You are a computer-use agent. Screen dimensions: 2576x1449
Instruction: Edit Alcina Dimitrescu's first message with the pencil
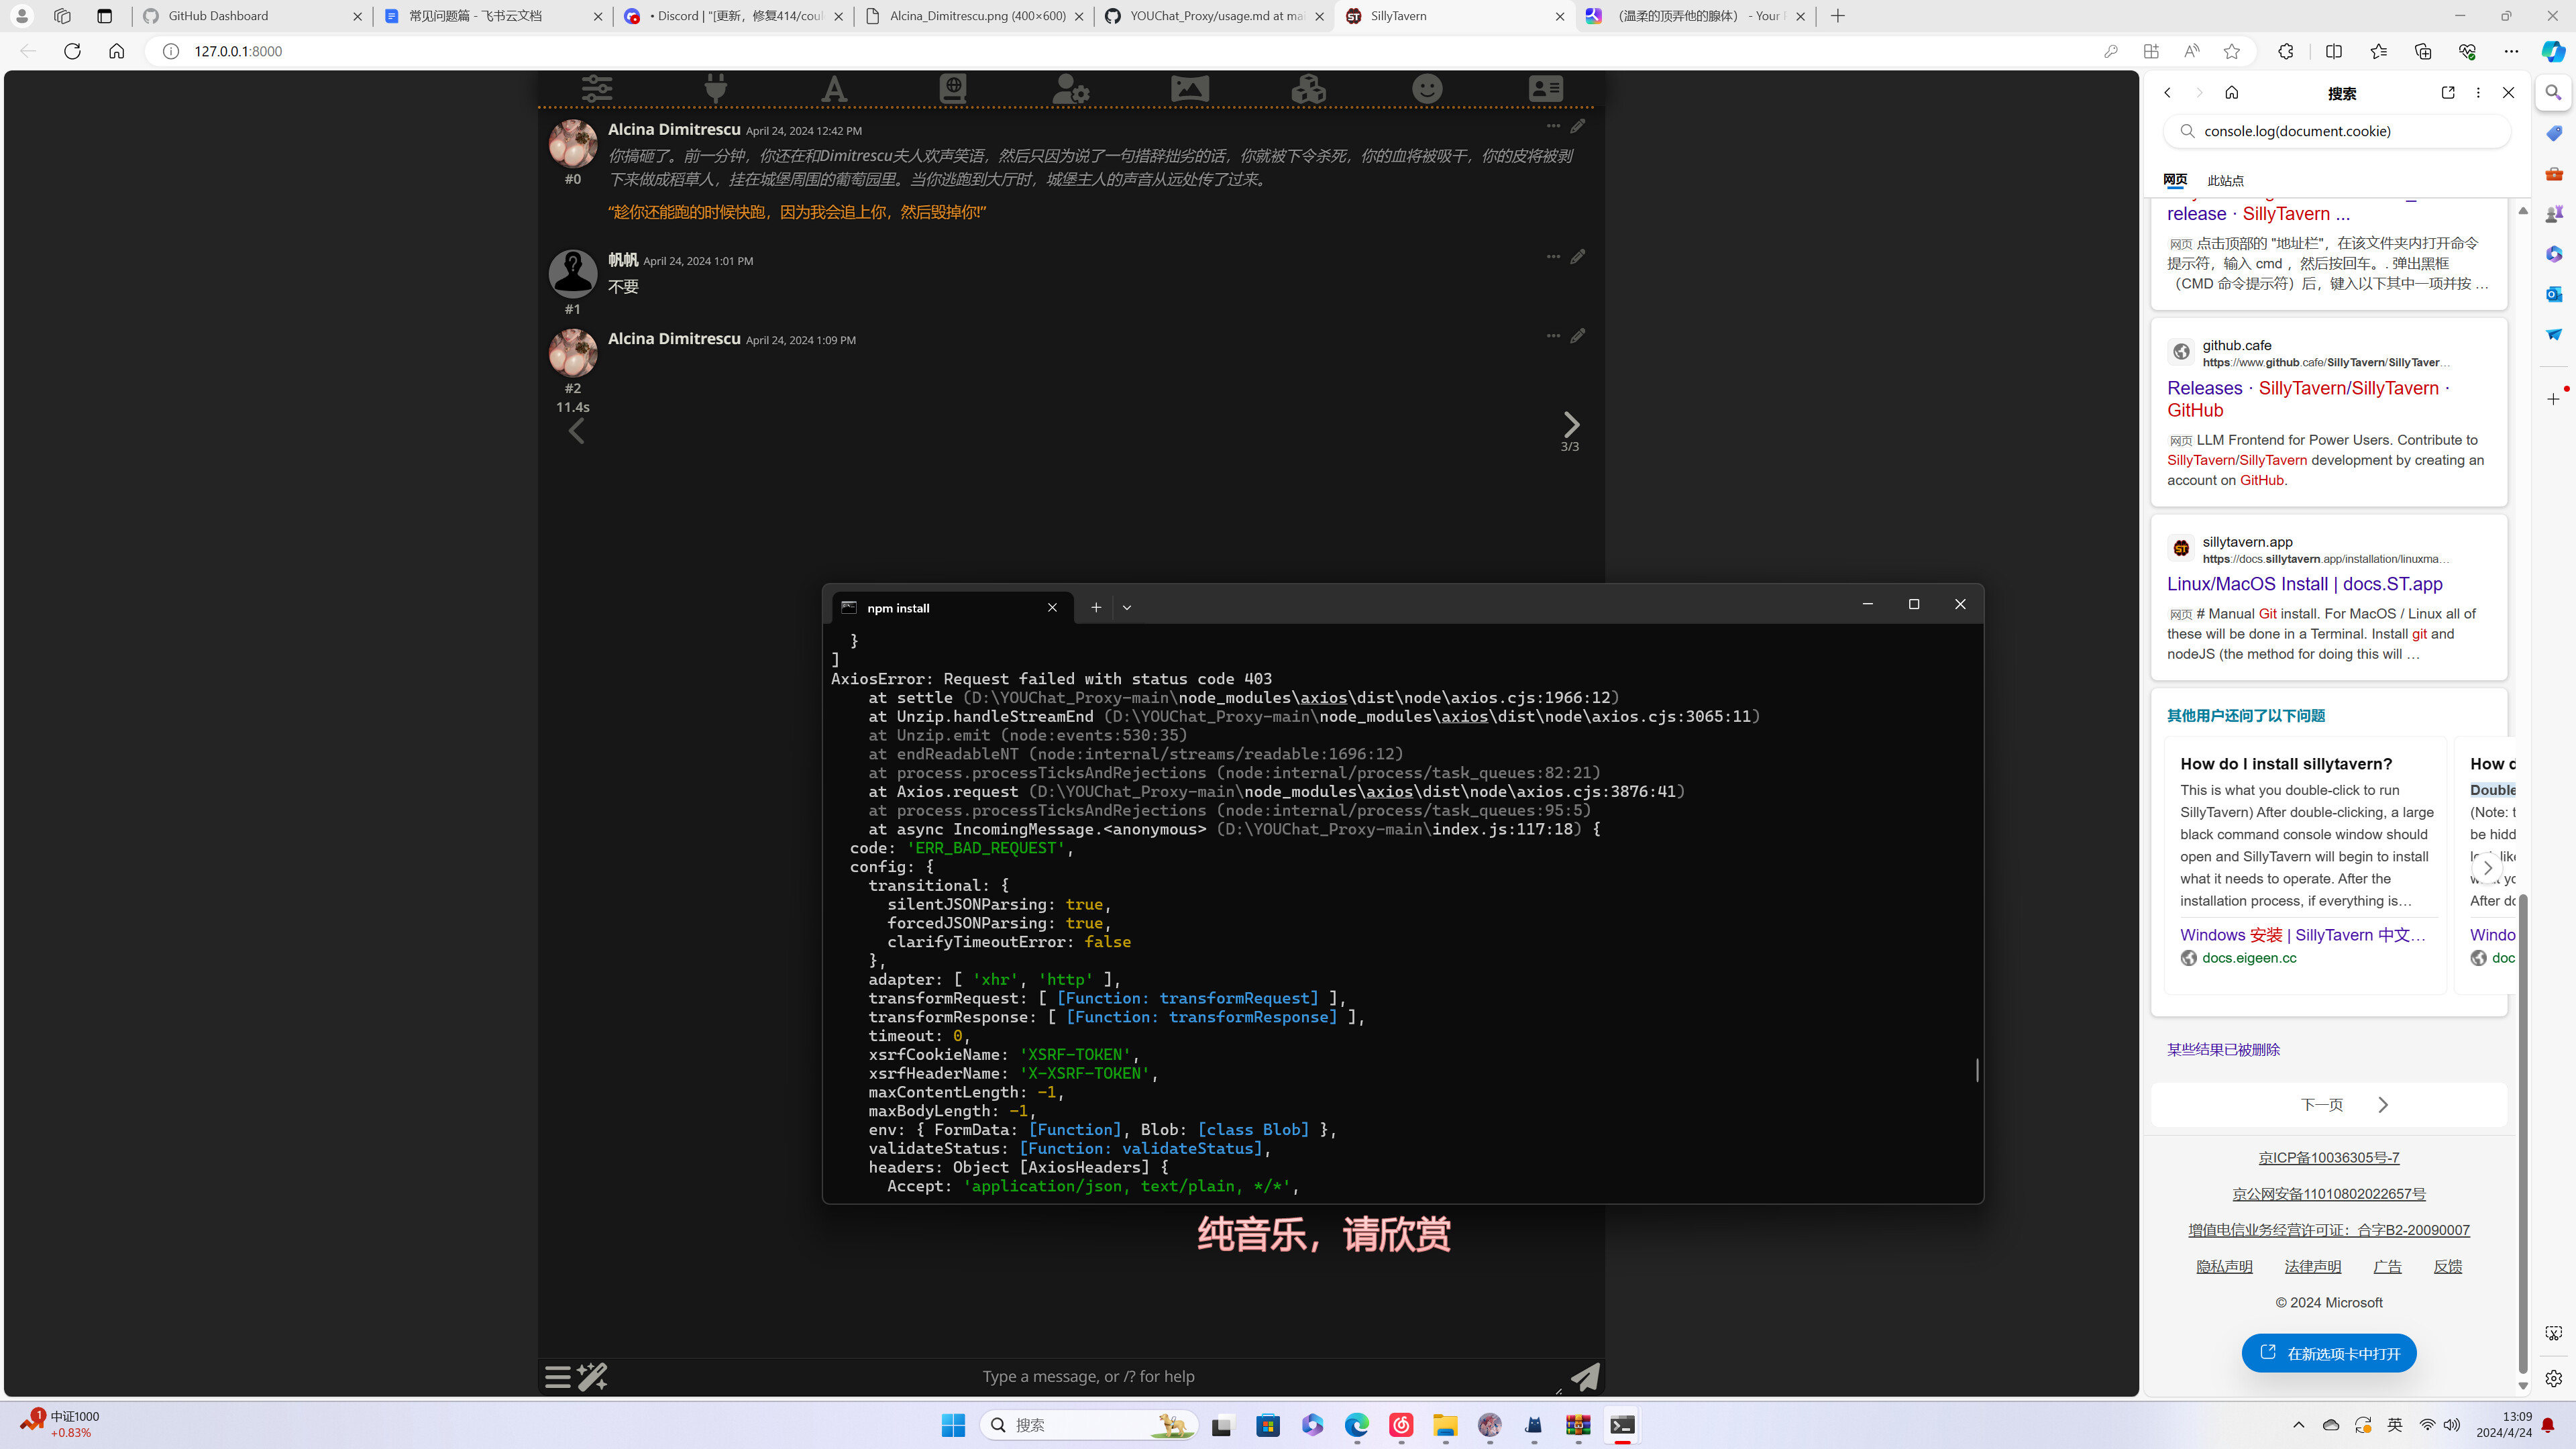click(x=1578, y=126)
